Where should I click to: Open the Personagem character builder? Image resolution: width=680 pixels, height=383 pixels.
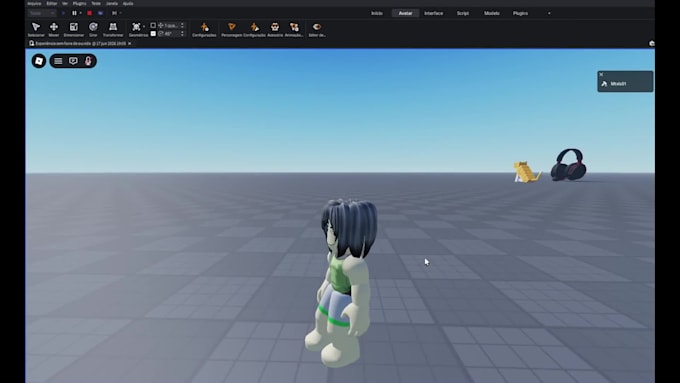tap(232, 29)
